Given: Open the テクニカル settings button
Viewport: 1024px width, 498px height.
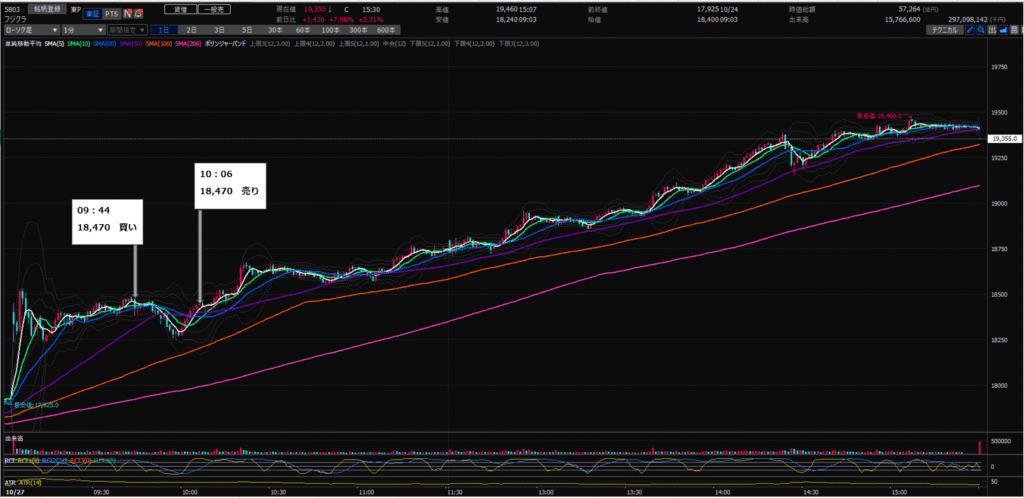Looking at the screenshot, I should coord(943,31).
